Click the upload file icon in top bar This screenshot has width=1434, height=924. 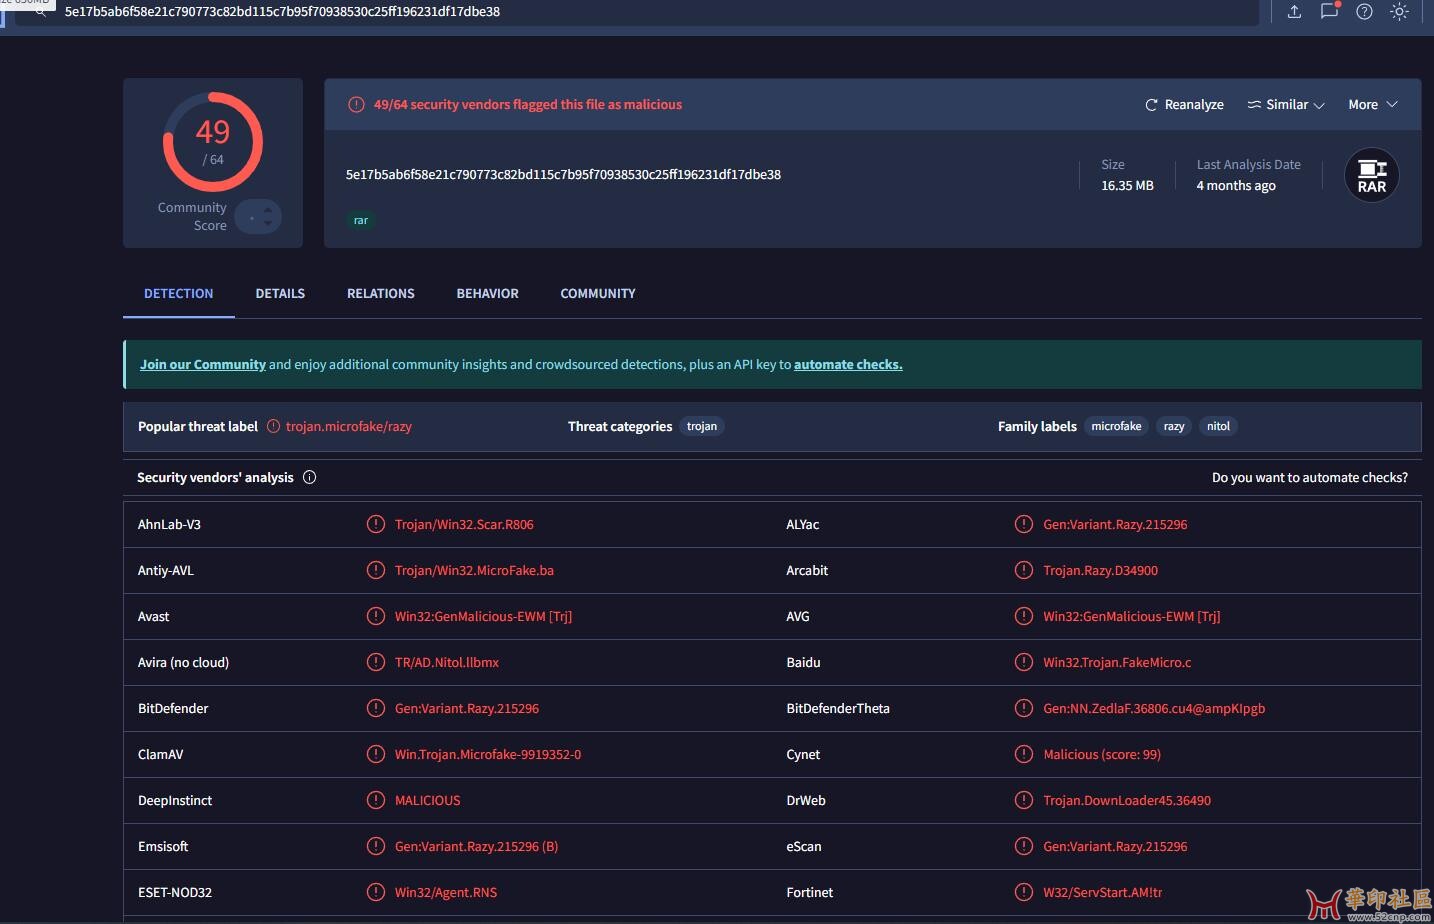[x=1294, y=12]
